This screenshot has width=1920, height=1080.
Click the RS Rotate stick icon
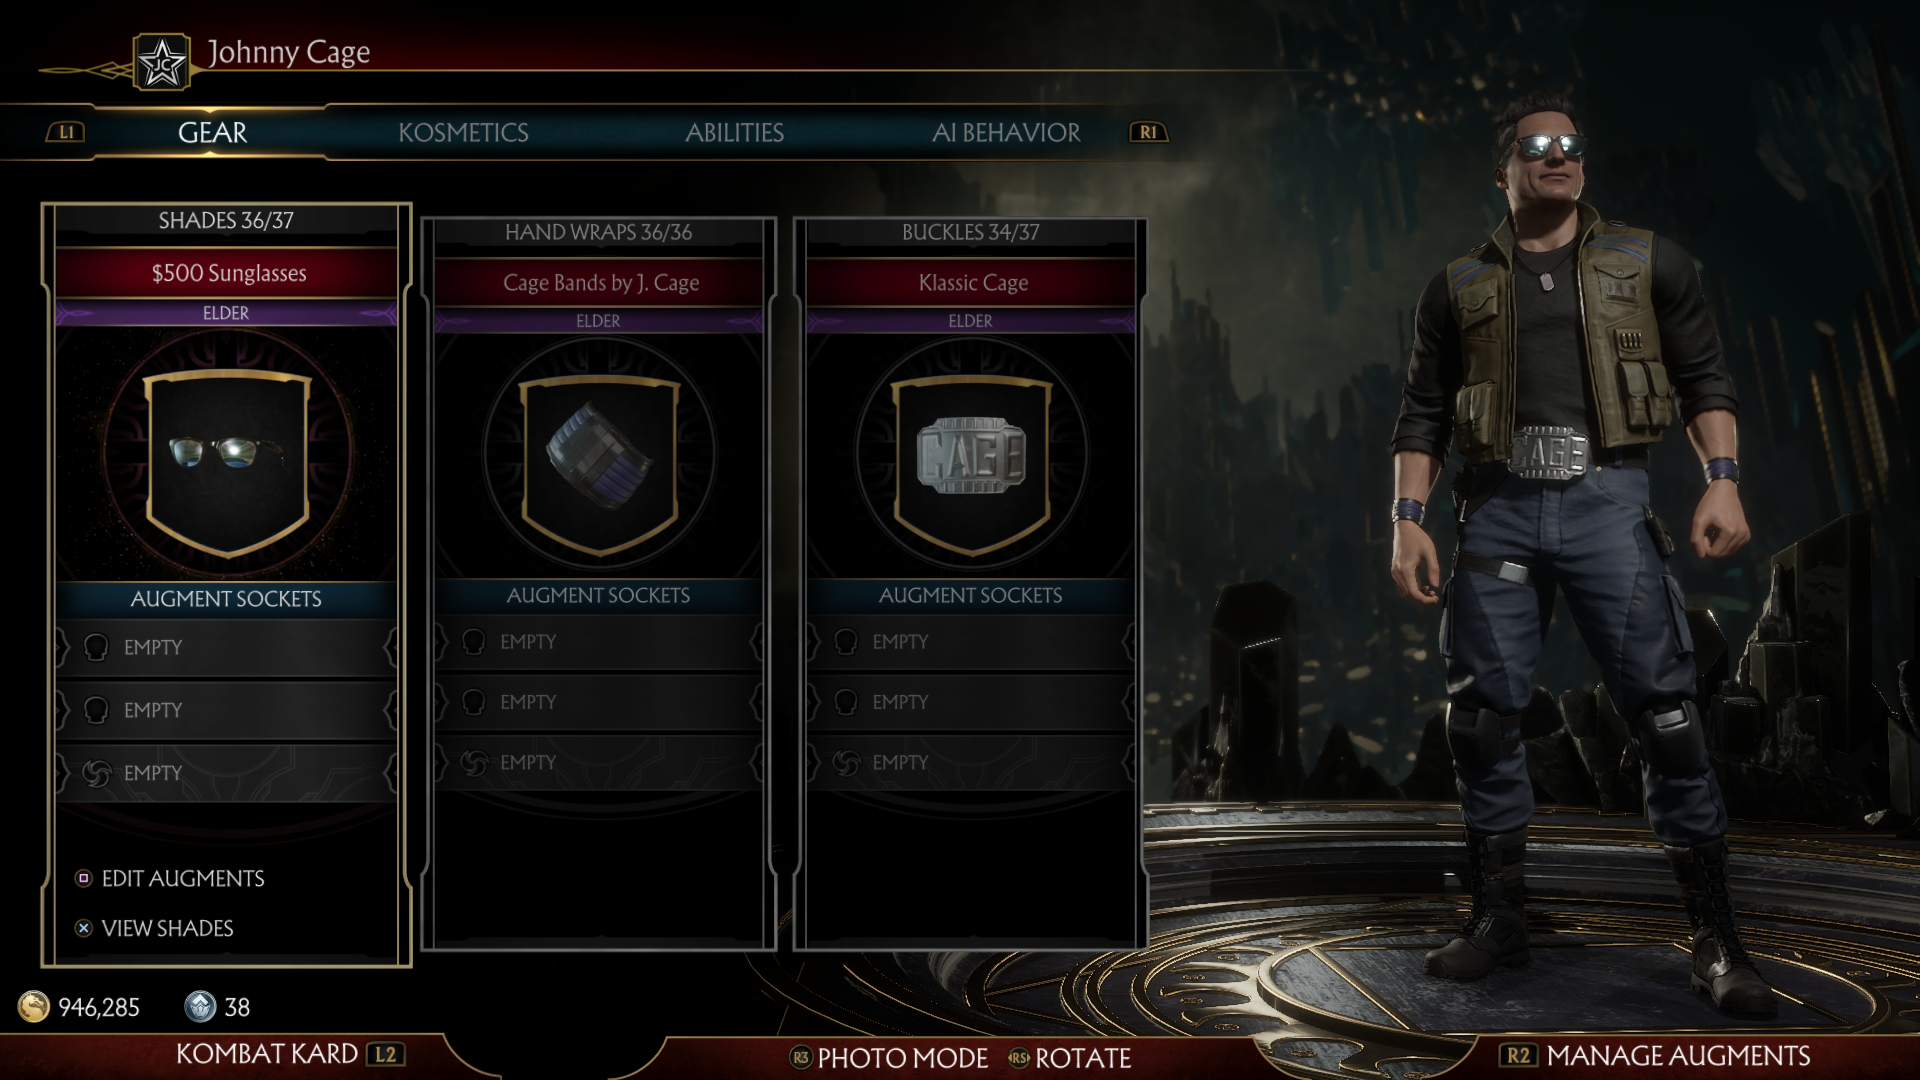pos(1018,1057)
